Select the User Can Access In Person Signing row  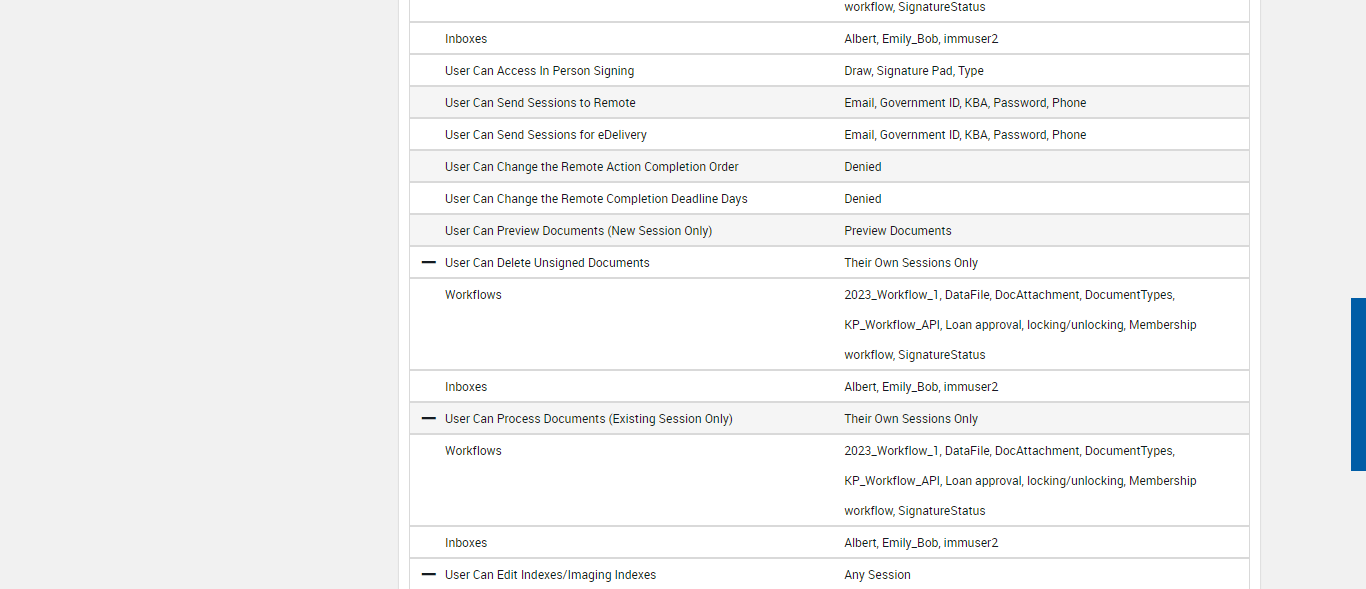tap(539, 71)
